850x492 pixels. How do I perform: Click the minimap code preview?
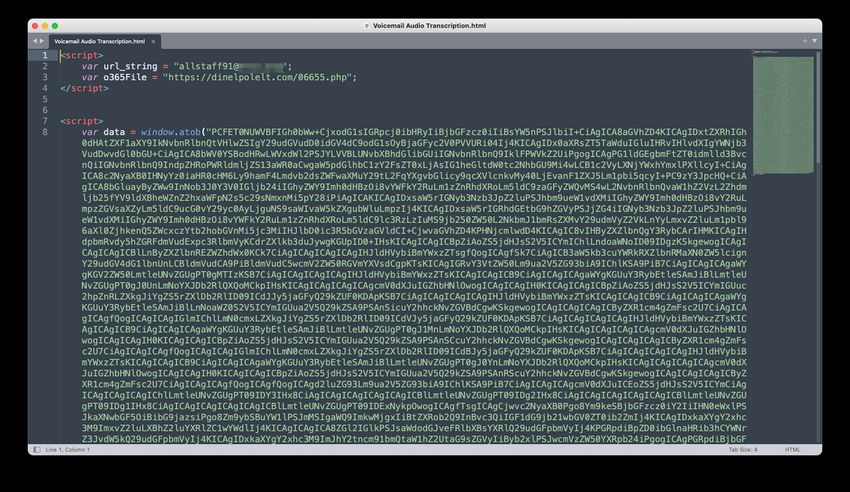tap(783, 114)
